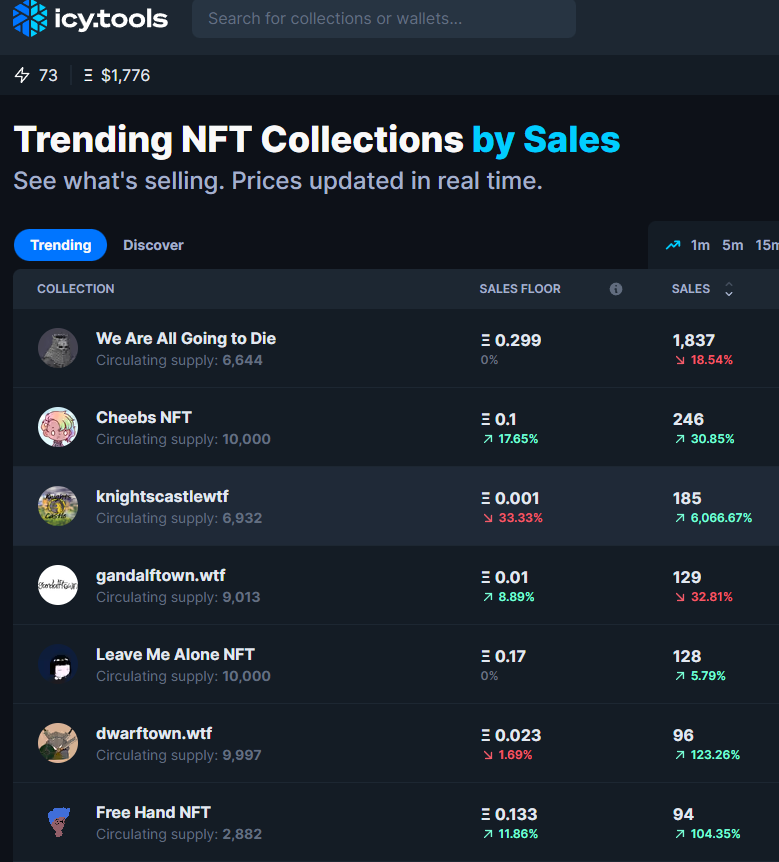Click the 11.86% floor increase
Image resolution: width=779 pixels, height=862 pixels.
point(518,834)
